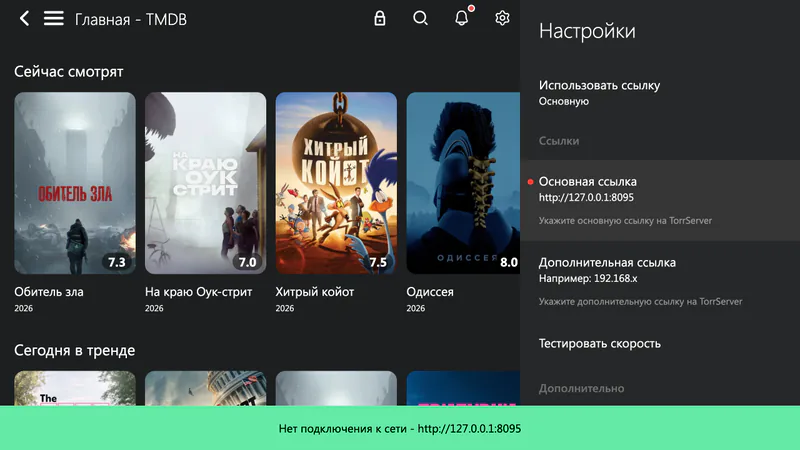Click the Обитель зла title text

pos(49,292)
